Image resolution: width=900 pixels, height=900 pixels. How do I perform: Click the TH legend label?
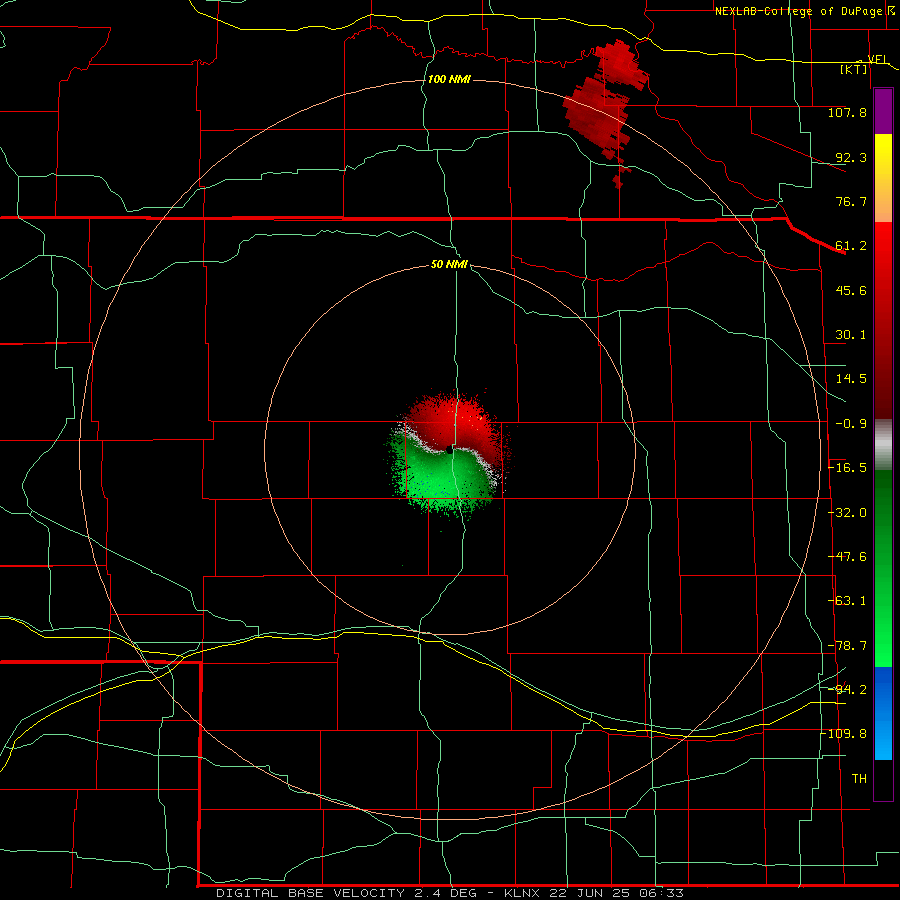[859, 779]
